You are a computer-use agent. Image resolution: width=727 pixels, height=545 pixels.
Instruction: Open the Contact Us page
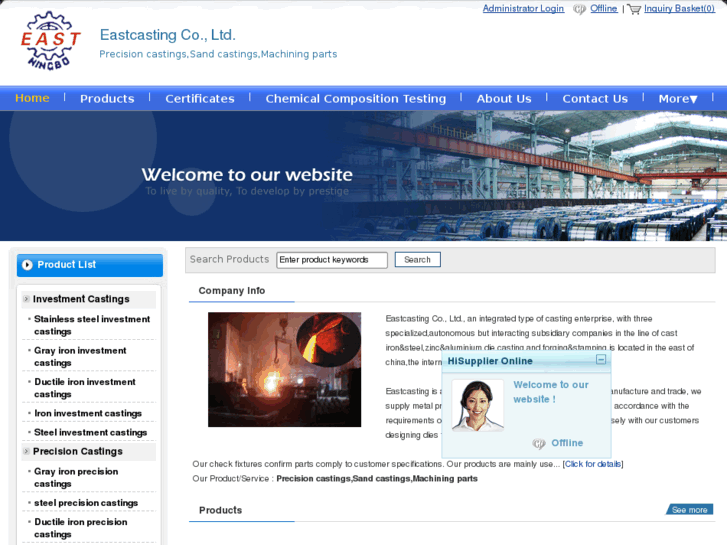point(595,99)
